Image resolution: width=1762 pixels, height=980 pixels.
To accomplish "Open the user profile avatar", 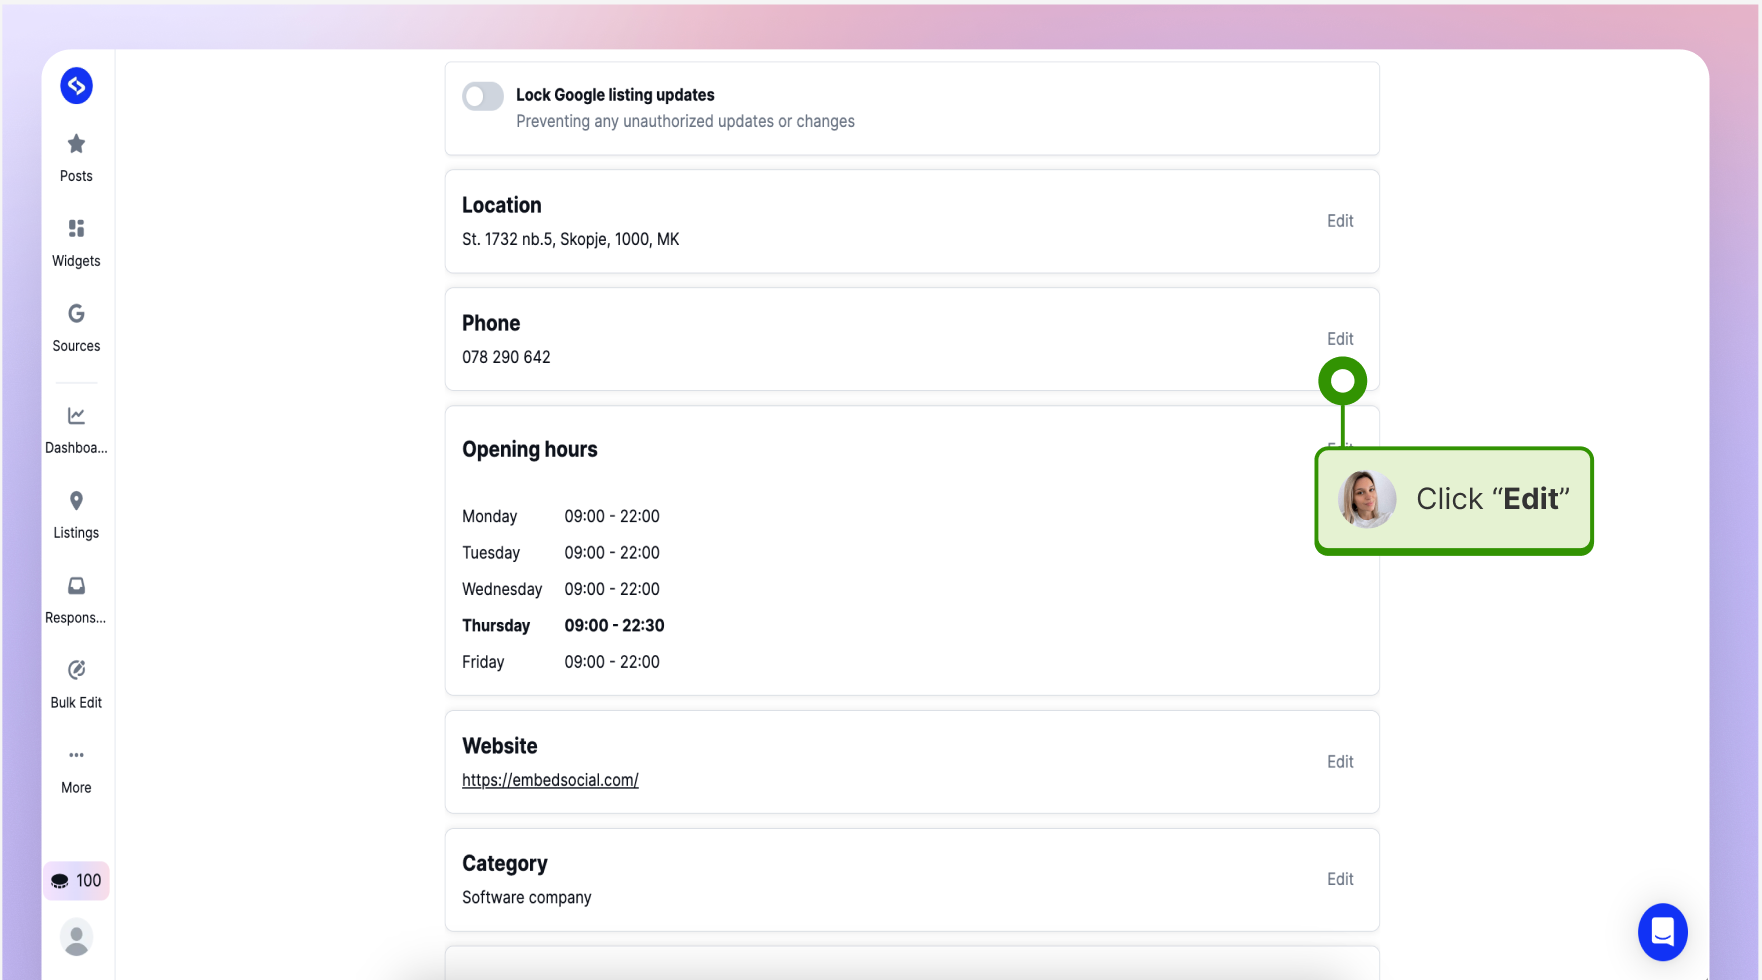I will pyautogui.click(x=76, y=937).
